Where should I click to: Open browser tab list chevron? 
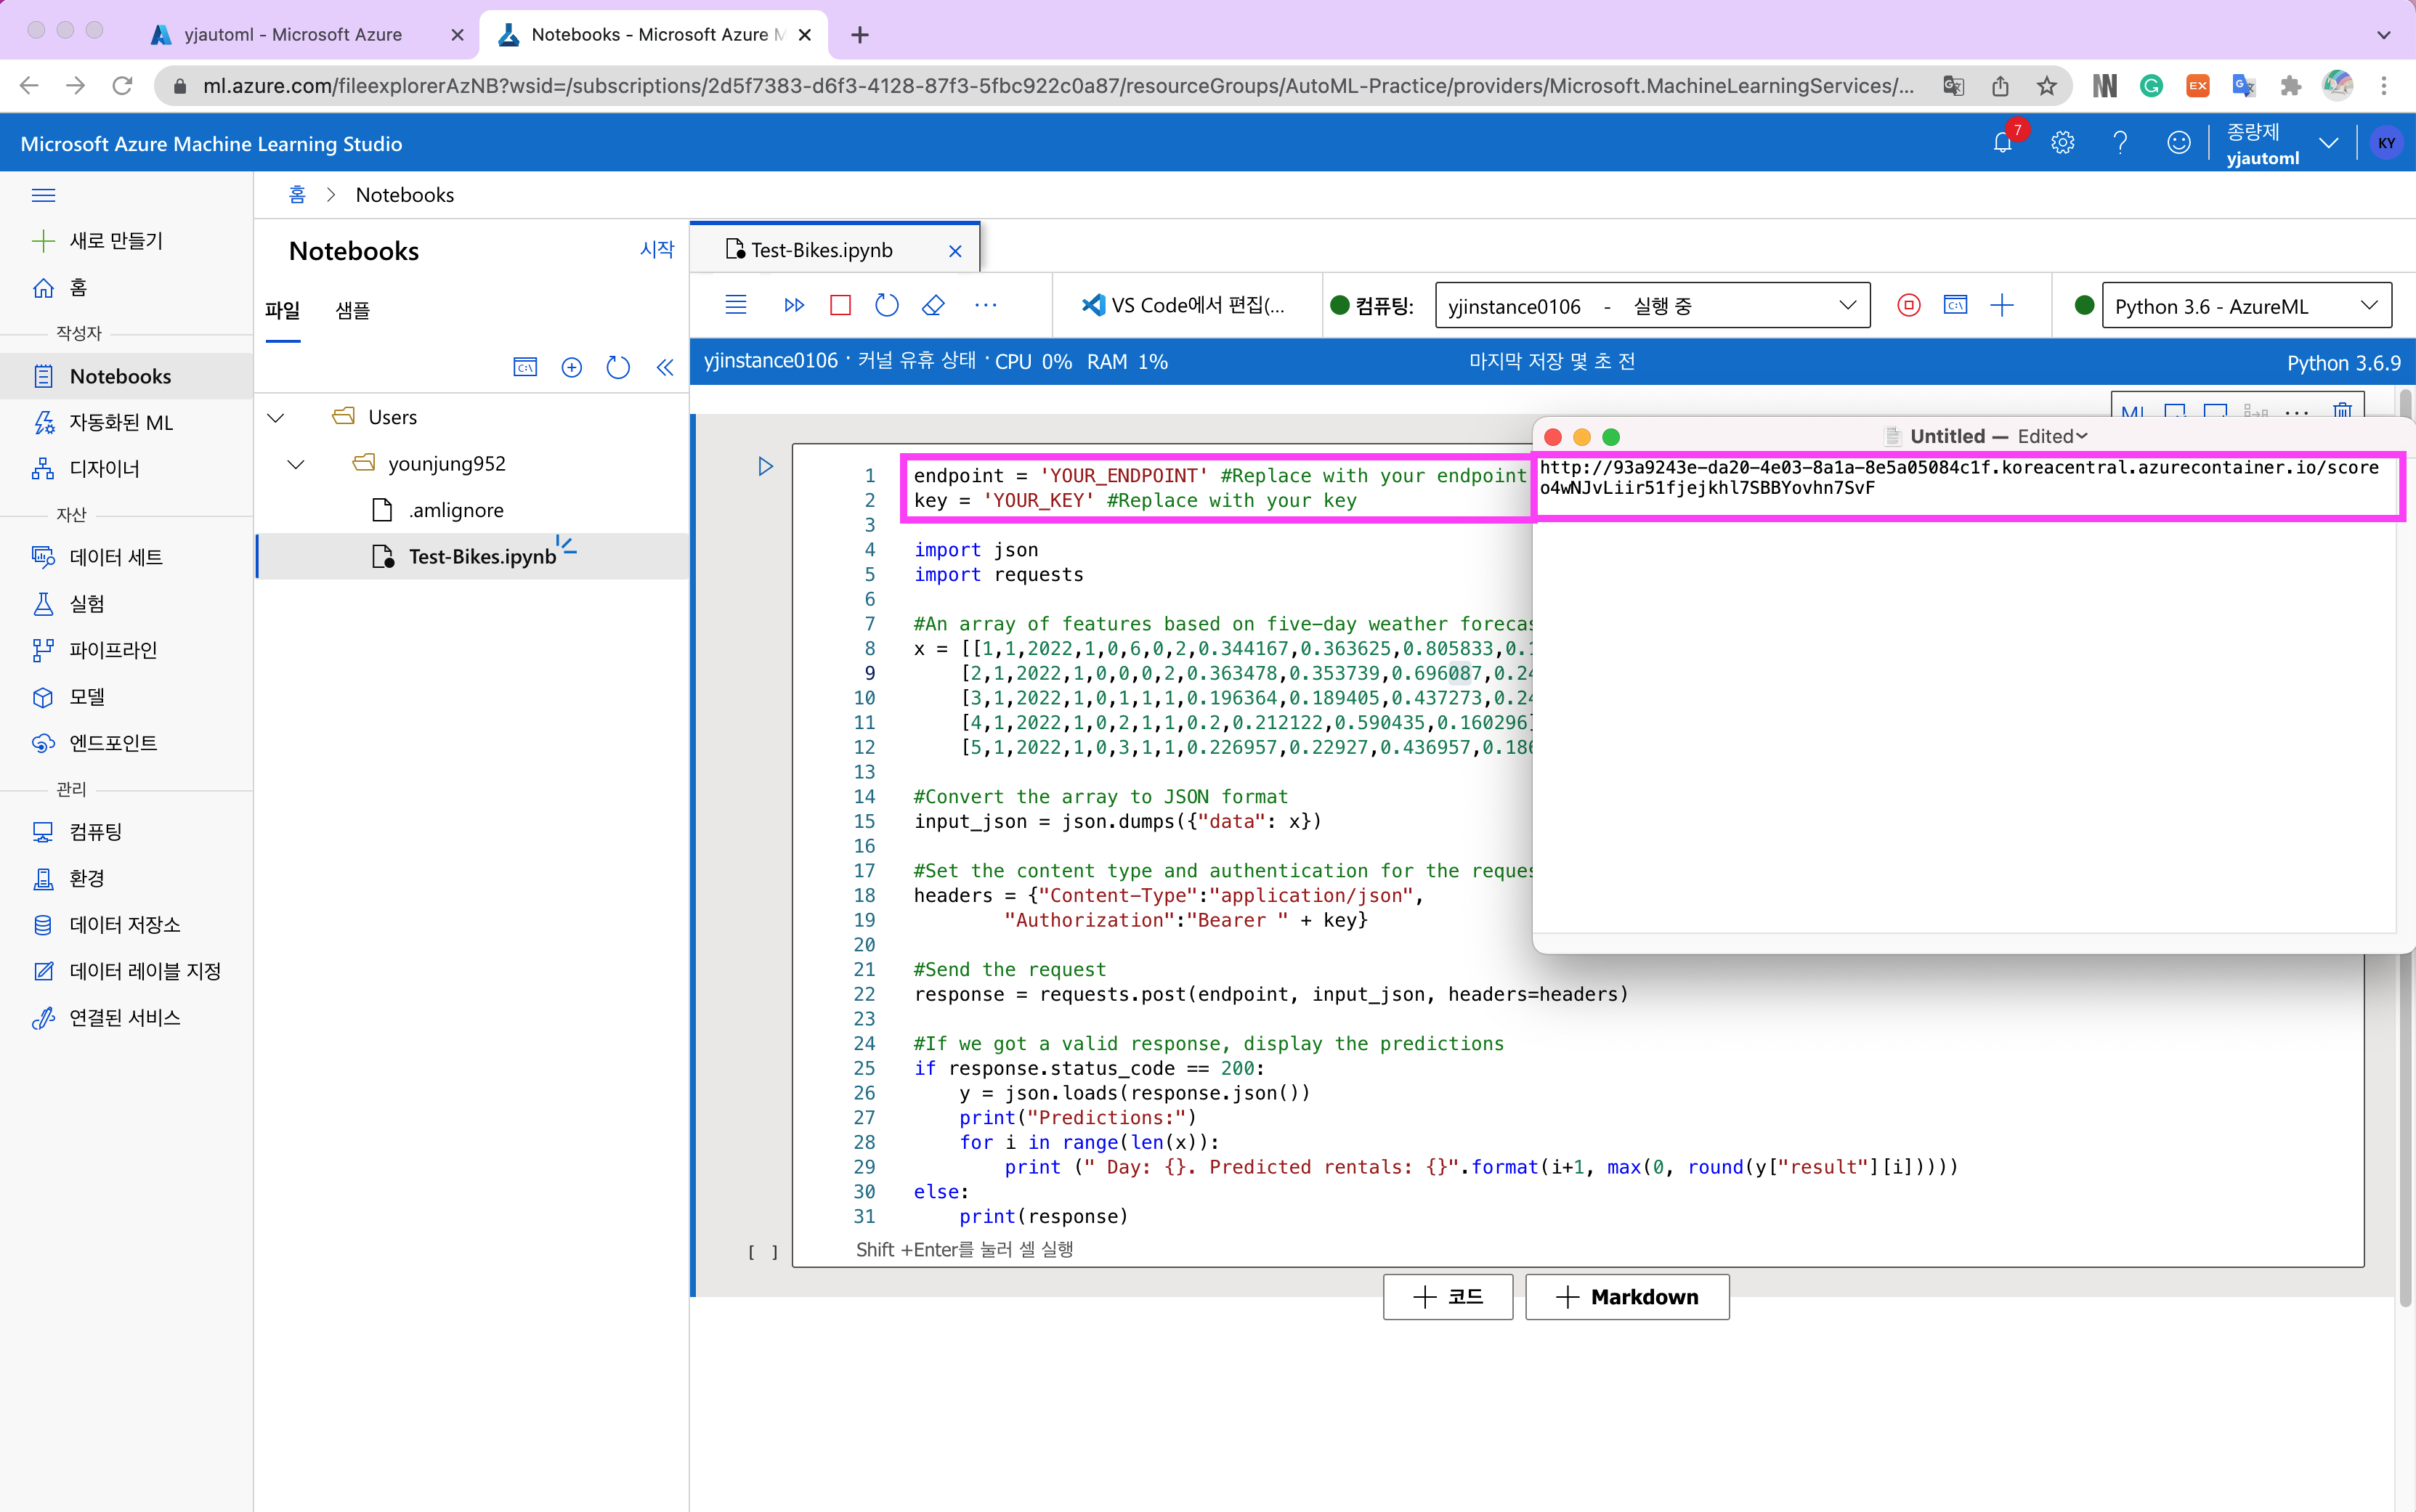pos(2384,35)
